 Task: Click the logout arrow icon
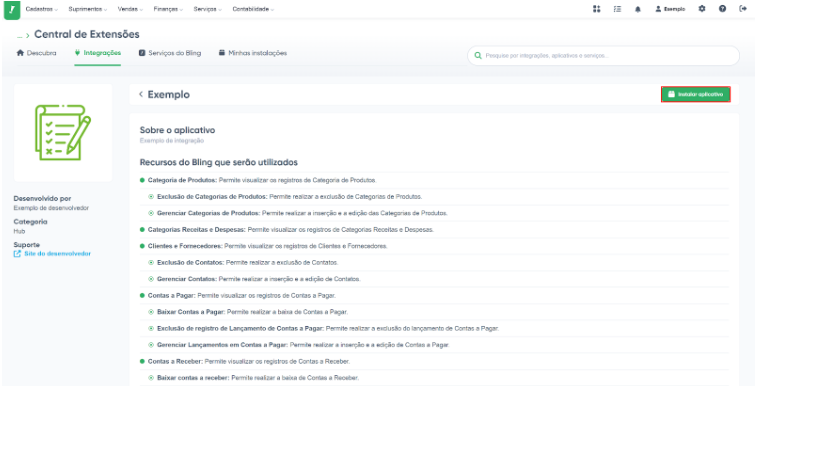pyautogui.click(x=743, y=9)
